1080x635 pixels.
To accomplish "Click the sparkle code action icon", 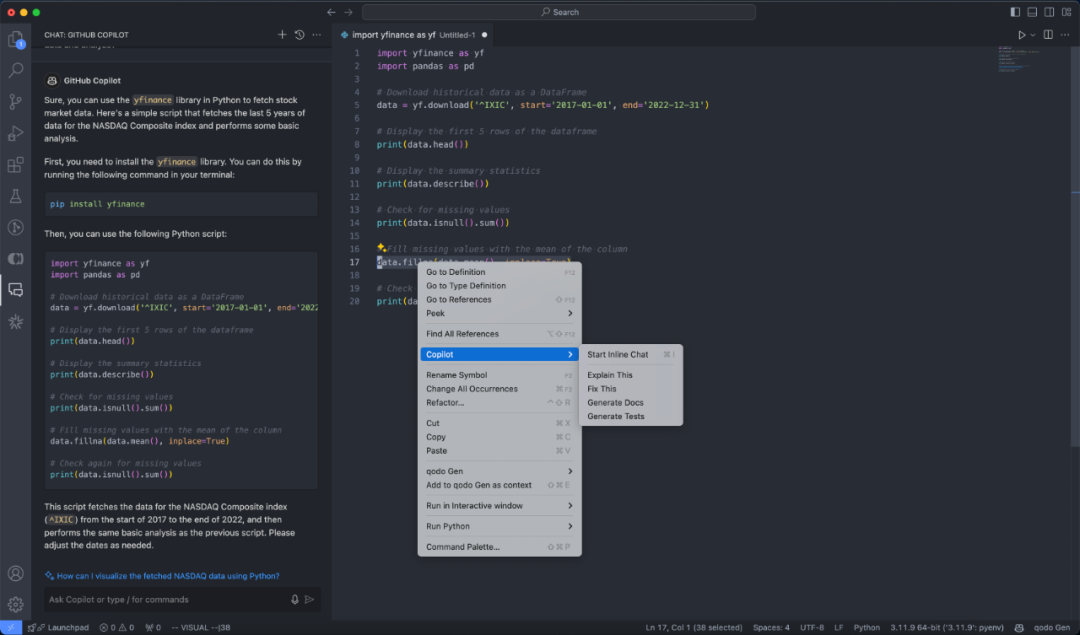I will 381,247.
